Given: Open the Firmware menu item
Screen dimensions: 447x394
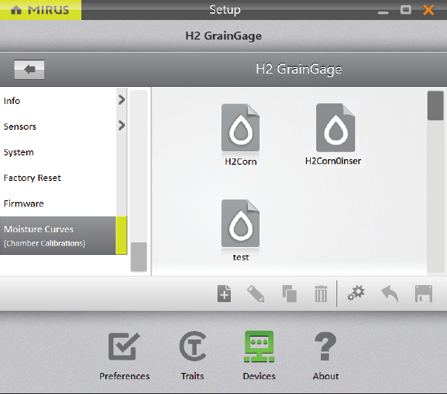Looking at the screenshot, I should (58, 203).
